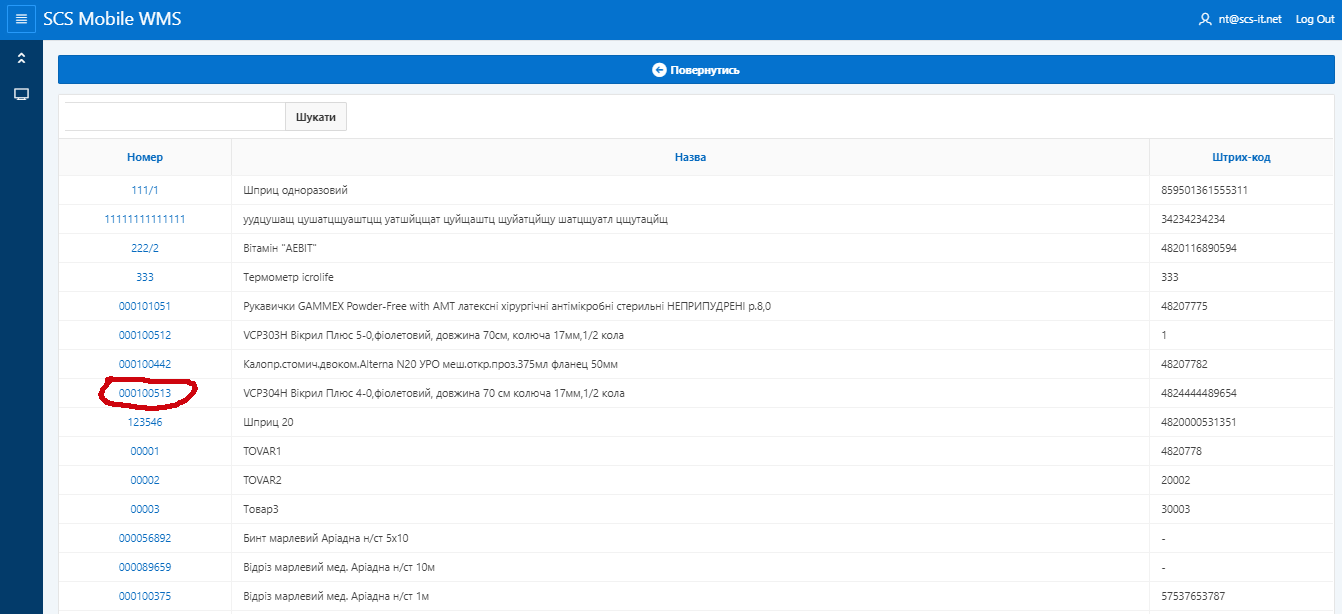
Task: Open item number 000056892
Action: 145,538
